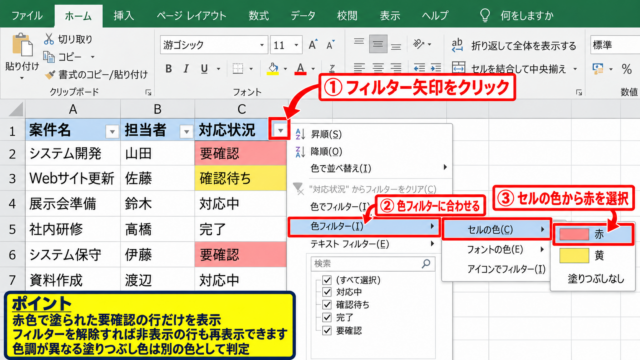The image size is (640, 360).
Task: Open the 案件名 column filter arrow
Action: click(x=111, y=131)
